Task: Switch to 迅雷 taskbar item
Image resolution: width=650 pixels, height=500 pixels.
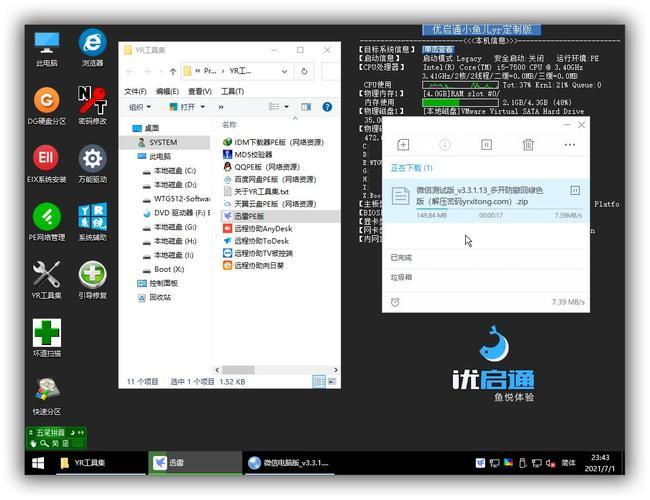Action: click(195, 463)
